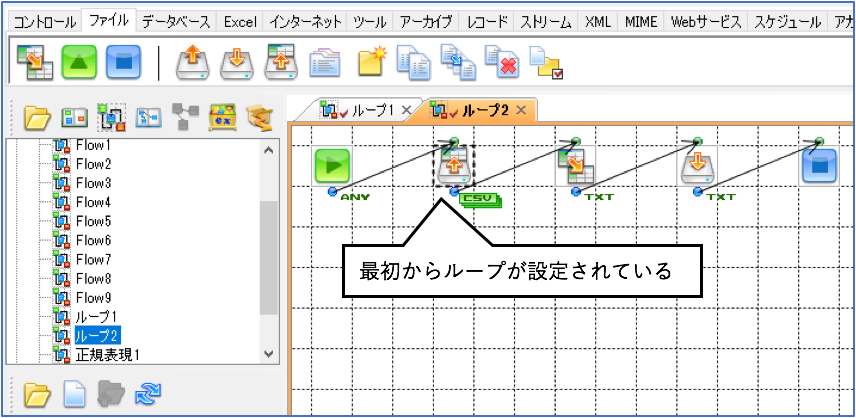The width and height of the screenshot is (856, 418).
Task: Close the ループ2 editor tab
Action: coord(521,110)
